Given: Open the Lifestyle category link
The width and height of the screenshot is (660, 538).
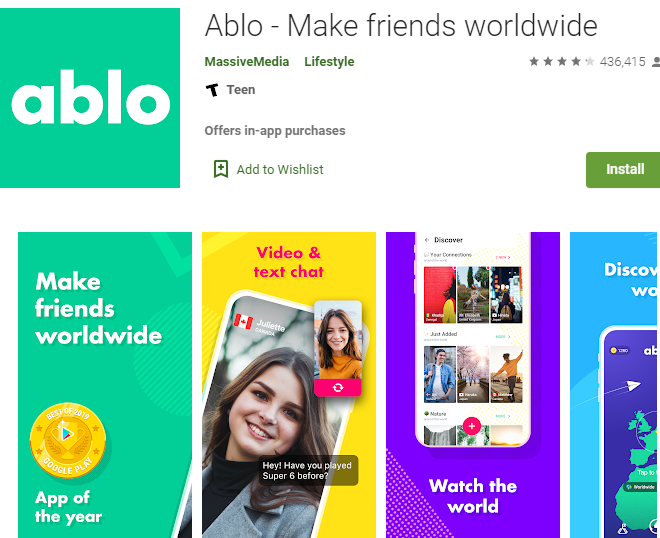Looking at the screenshot, I should tap(329, 62).
